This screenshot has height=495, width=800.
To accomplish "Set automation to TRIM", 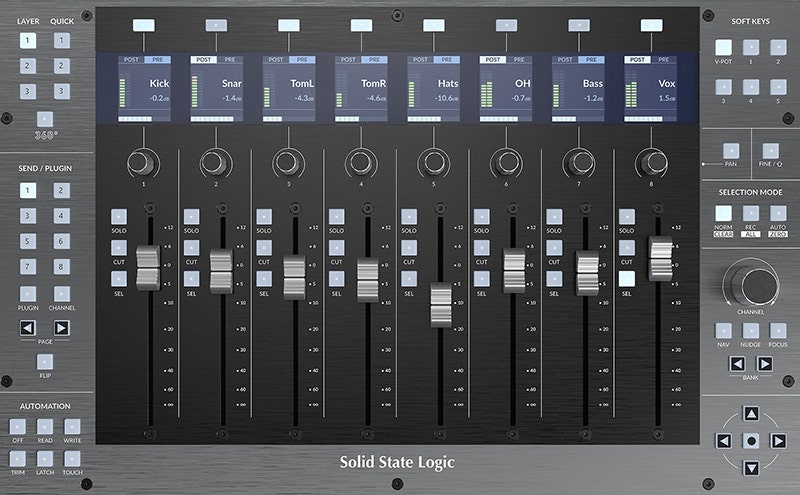I will click(x=17, y=459).
